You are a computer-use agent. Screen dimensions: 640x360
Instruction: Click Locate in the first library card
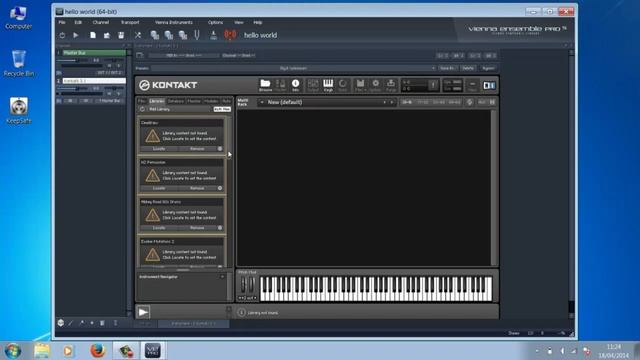(159, 149)
